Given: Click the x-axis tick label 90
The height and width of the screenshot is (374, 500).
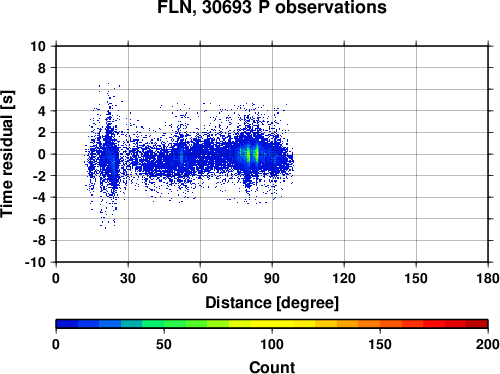Looking at the screenshot, I should click(x=272, y=278).
